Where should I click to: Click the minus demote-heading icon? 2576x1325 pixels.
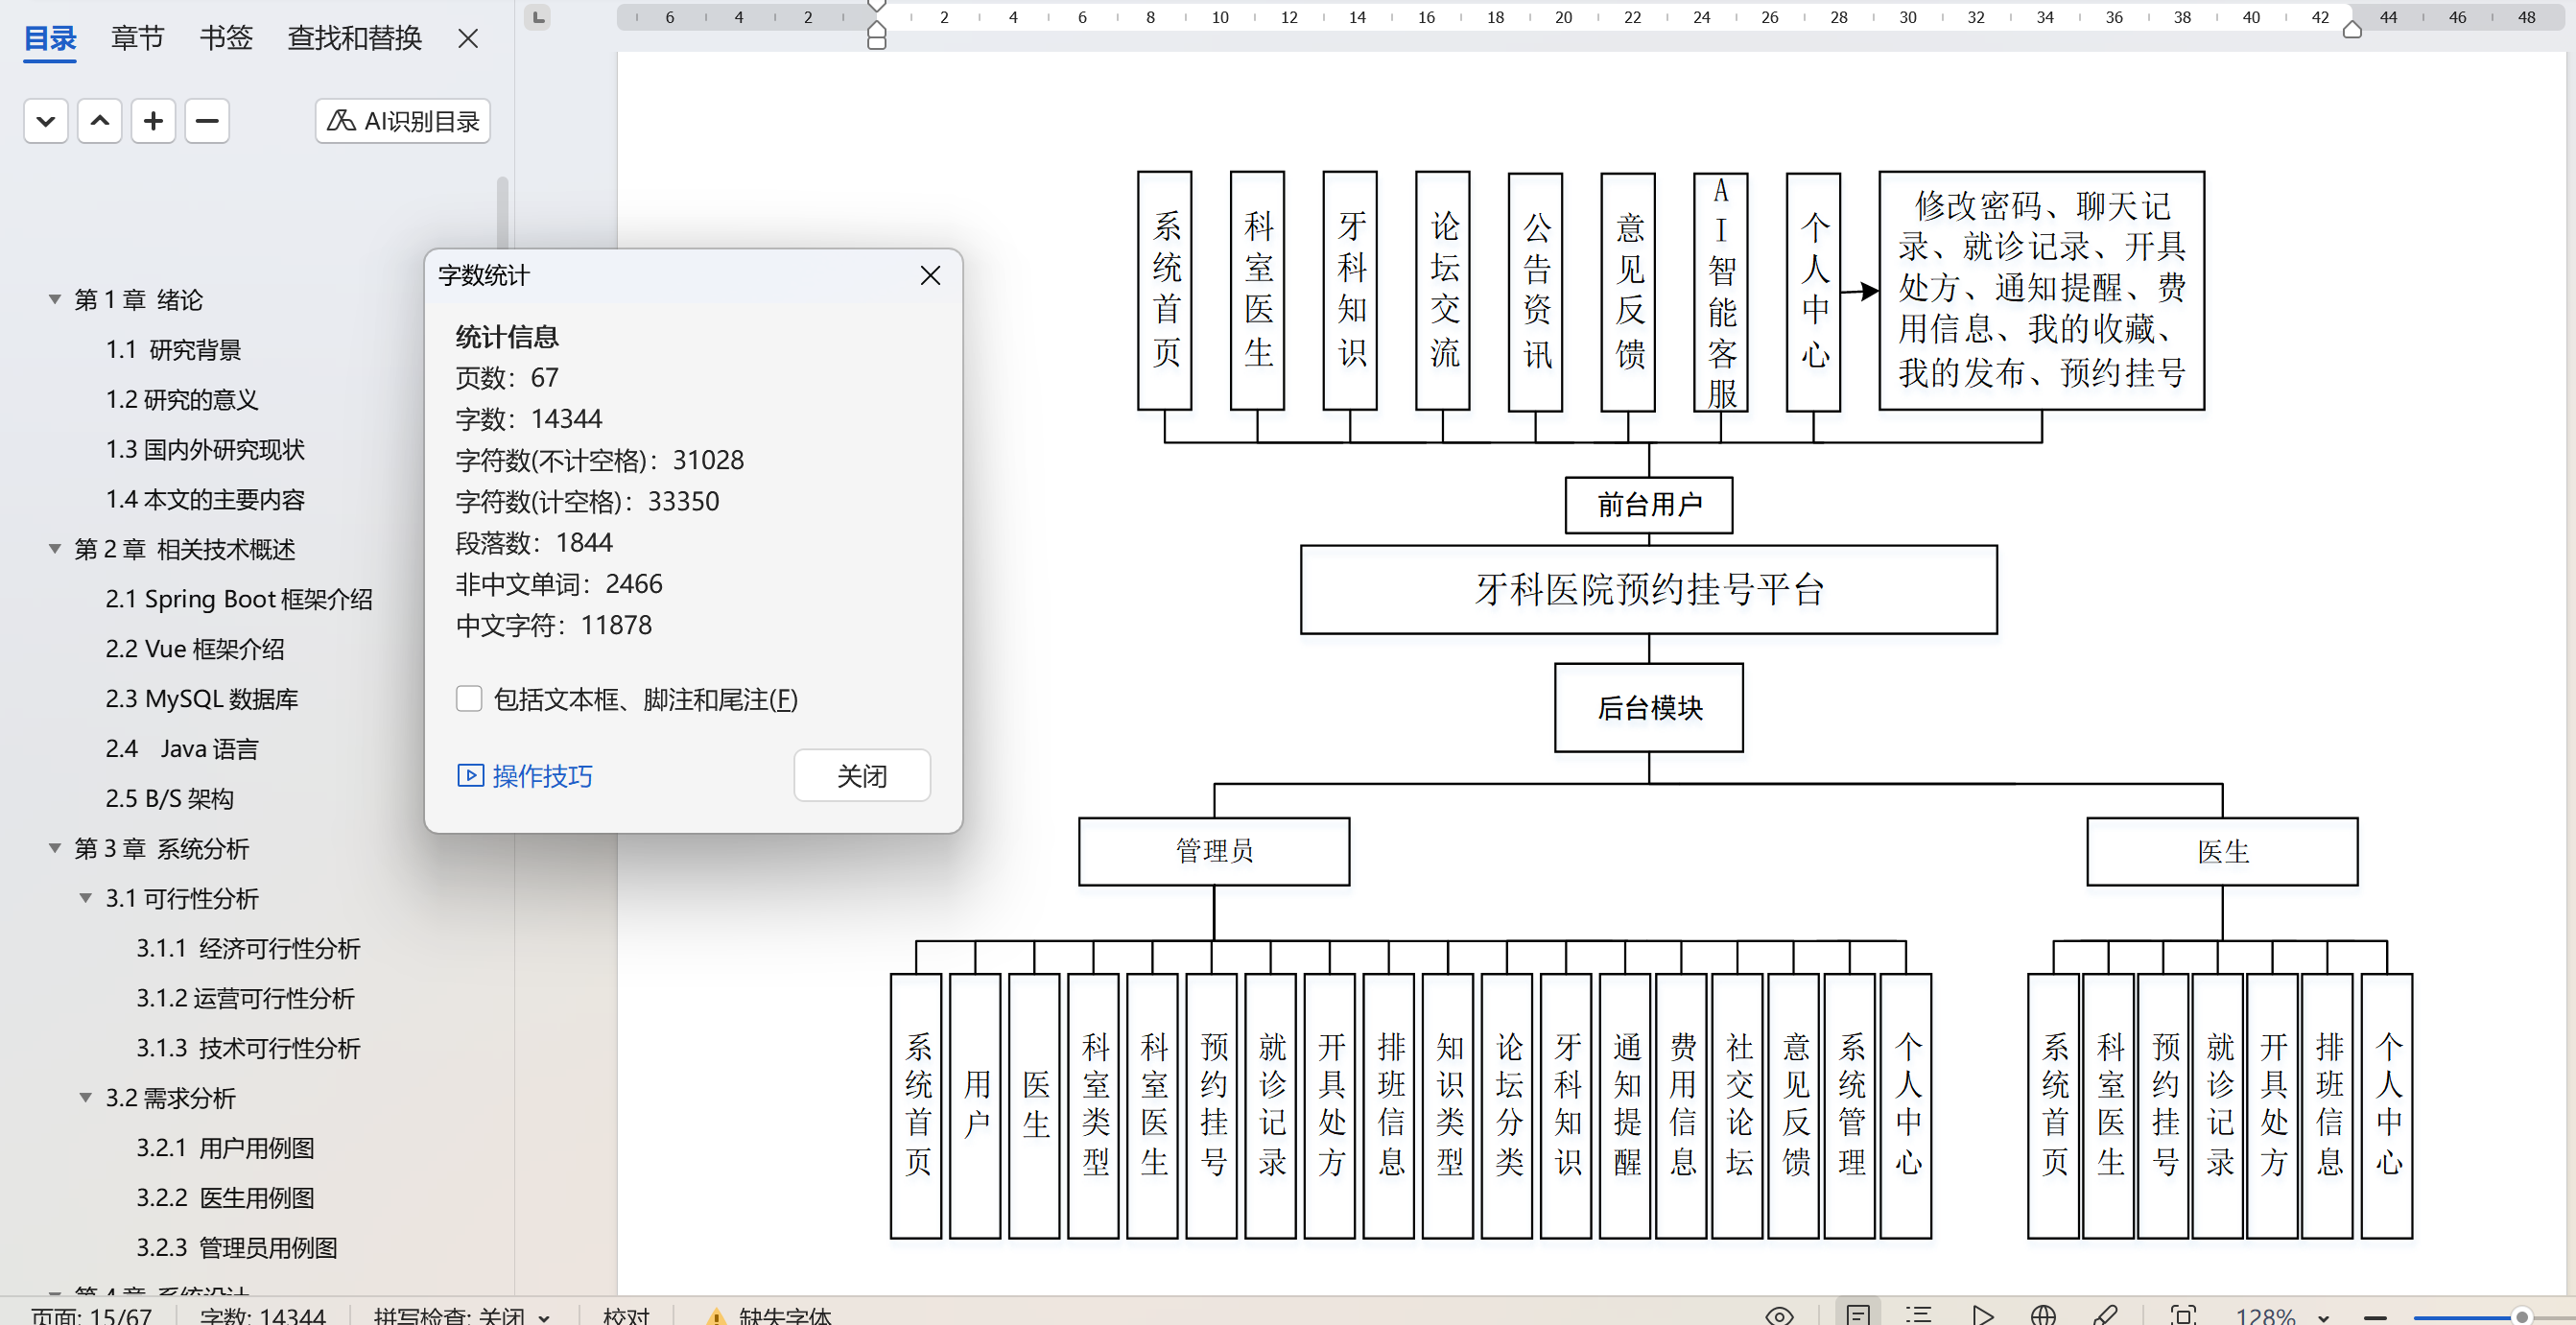[x=207, y=121]
